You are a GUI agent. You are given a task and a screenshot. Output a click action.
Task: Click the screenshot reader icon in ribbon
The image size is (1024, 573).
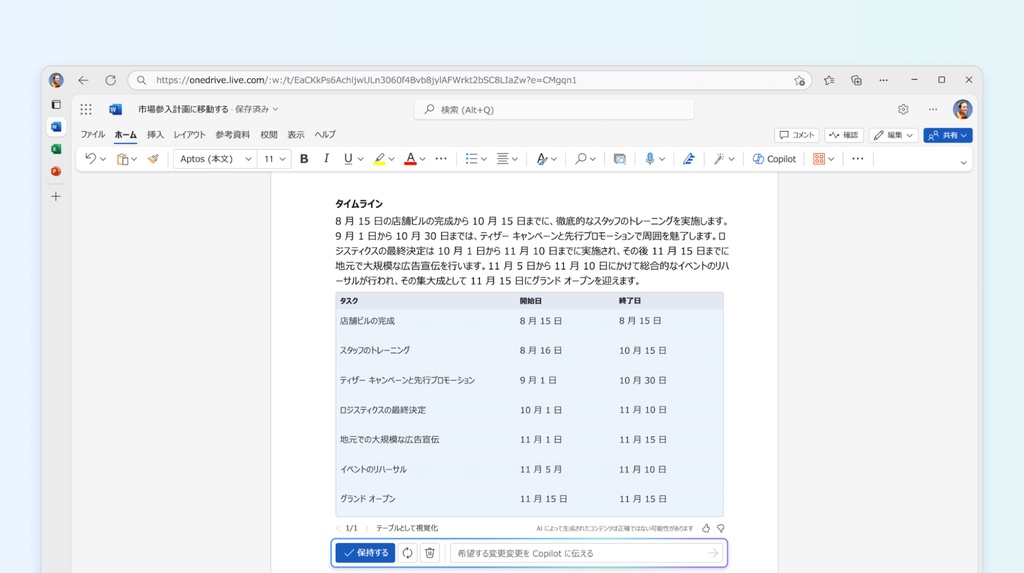tap(620, 159)
